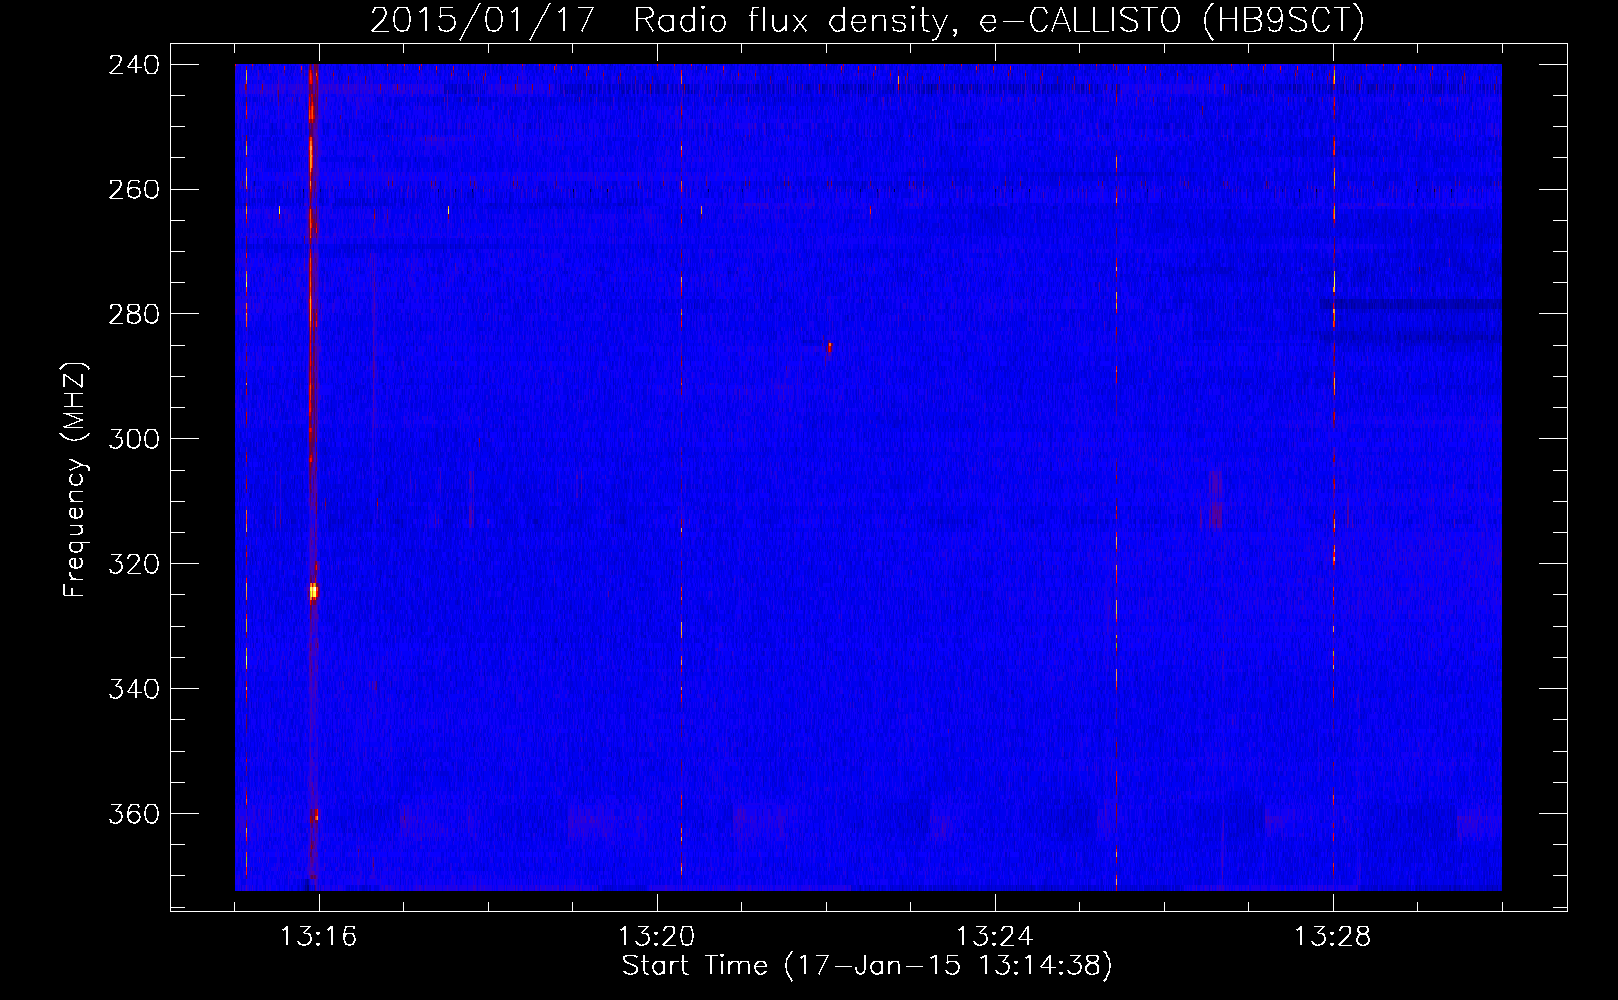Viewport: 1618px width, 1000px height.
Task: Click the 280 frequency tick label
Action: click(x=134, y=314)
